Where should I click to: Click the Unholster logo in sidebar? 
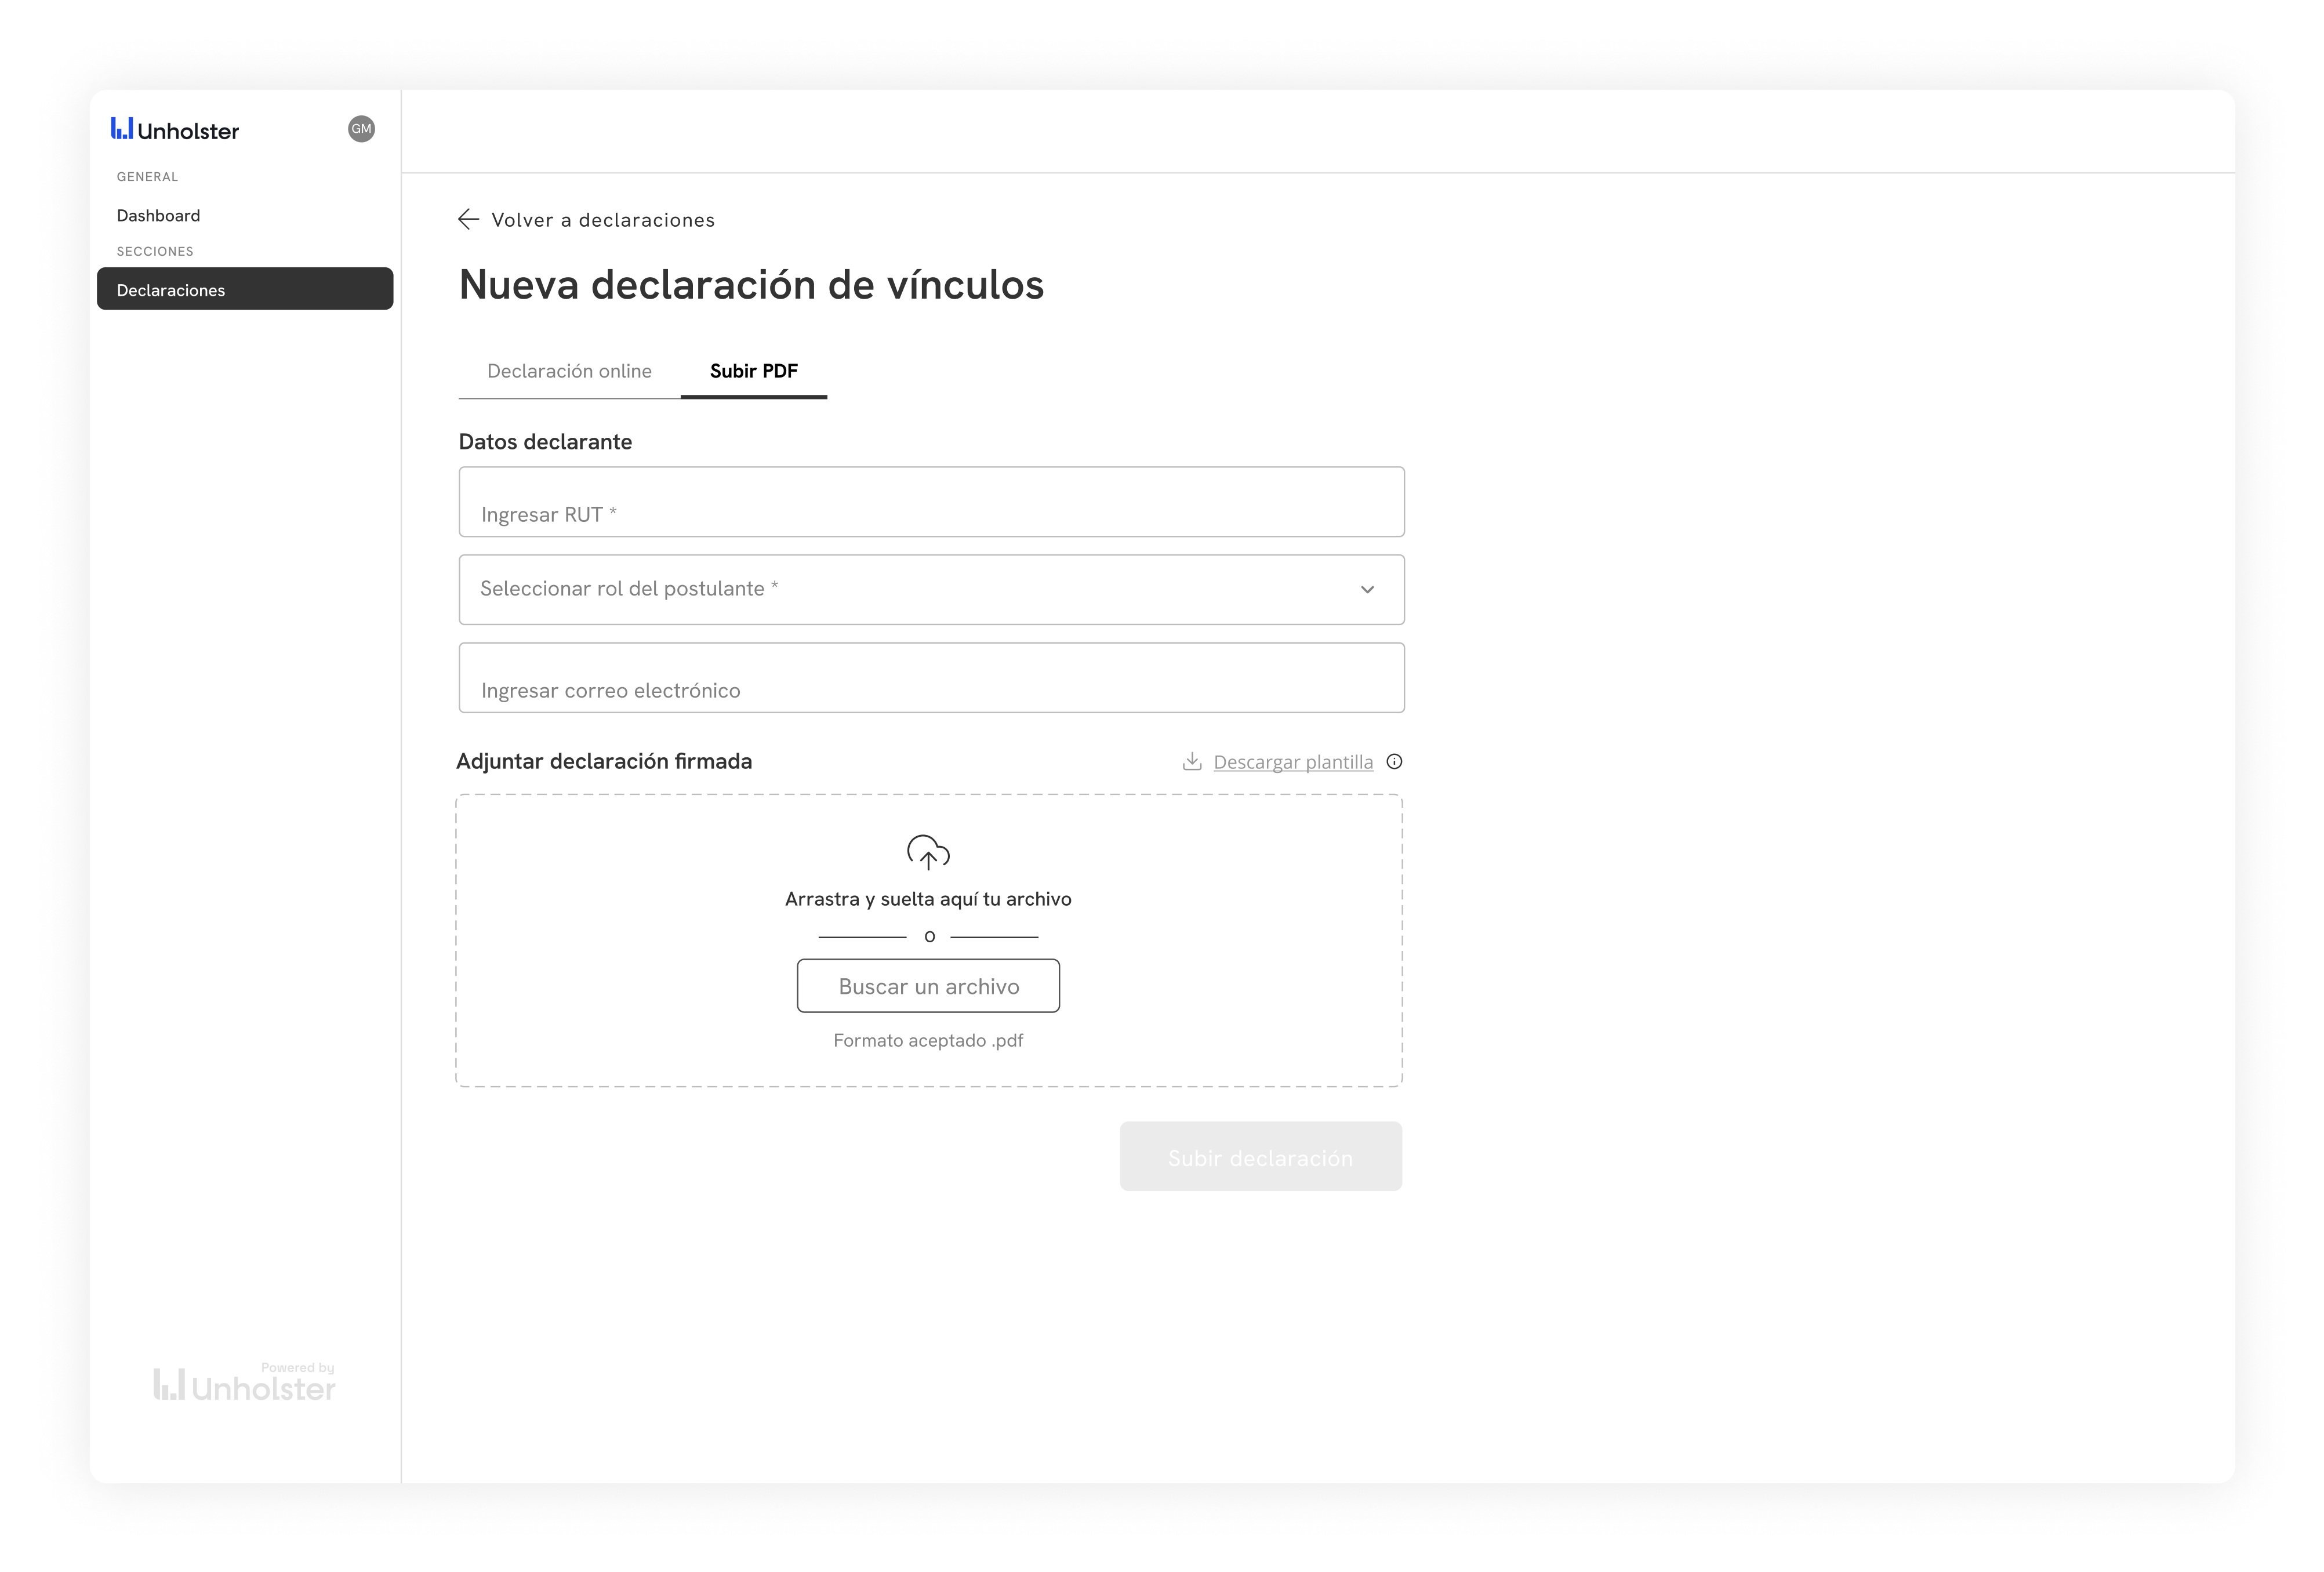pos(175,130)
